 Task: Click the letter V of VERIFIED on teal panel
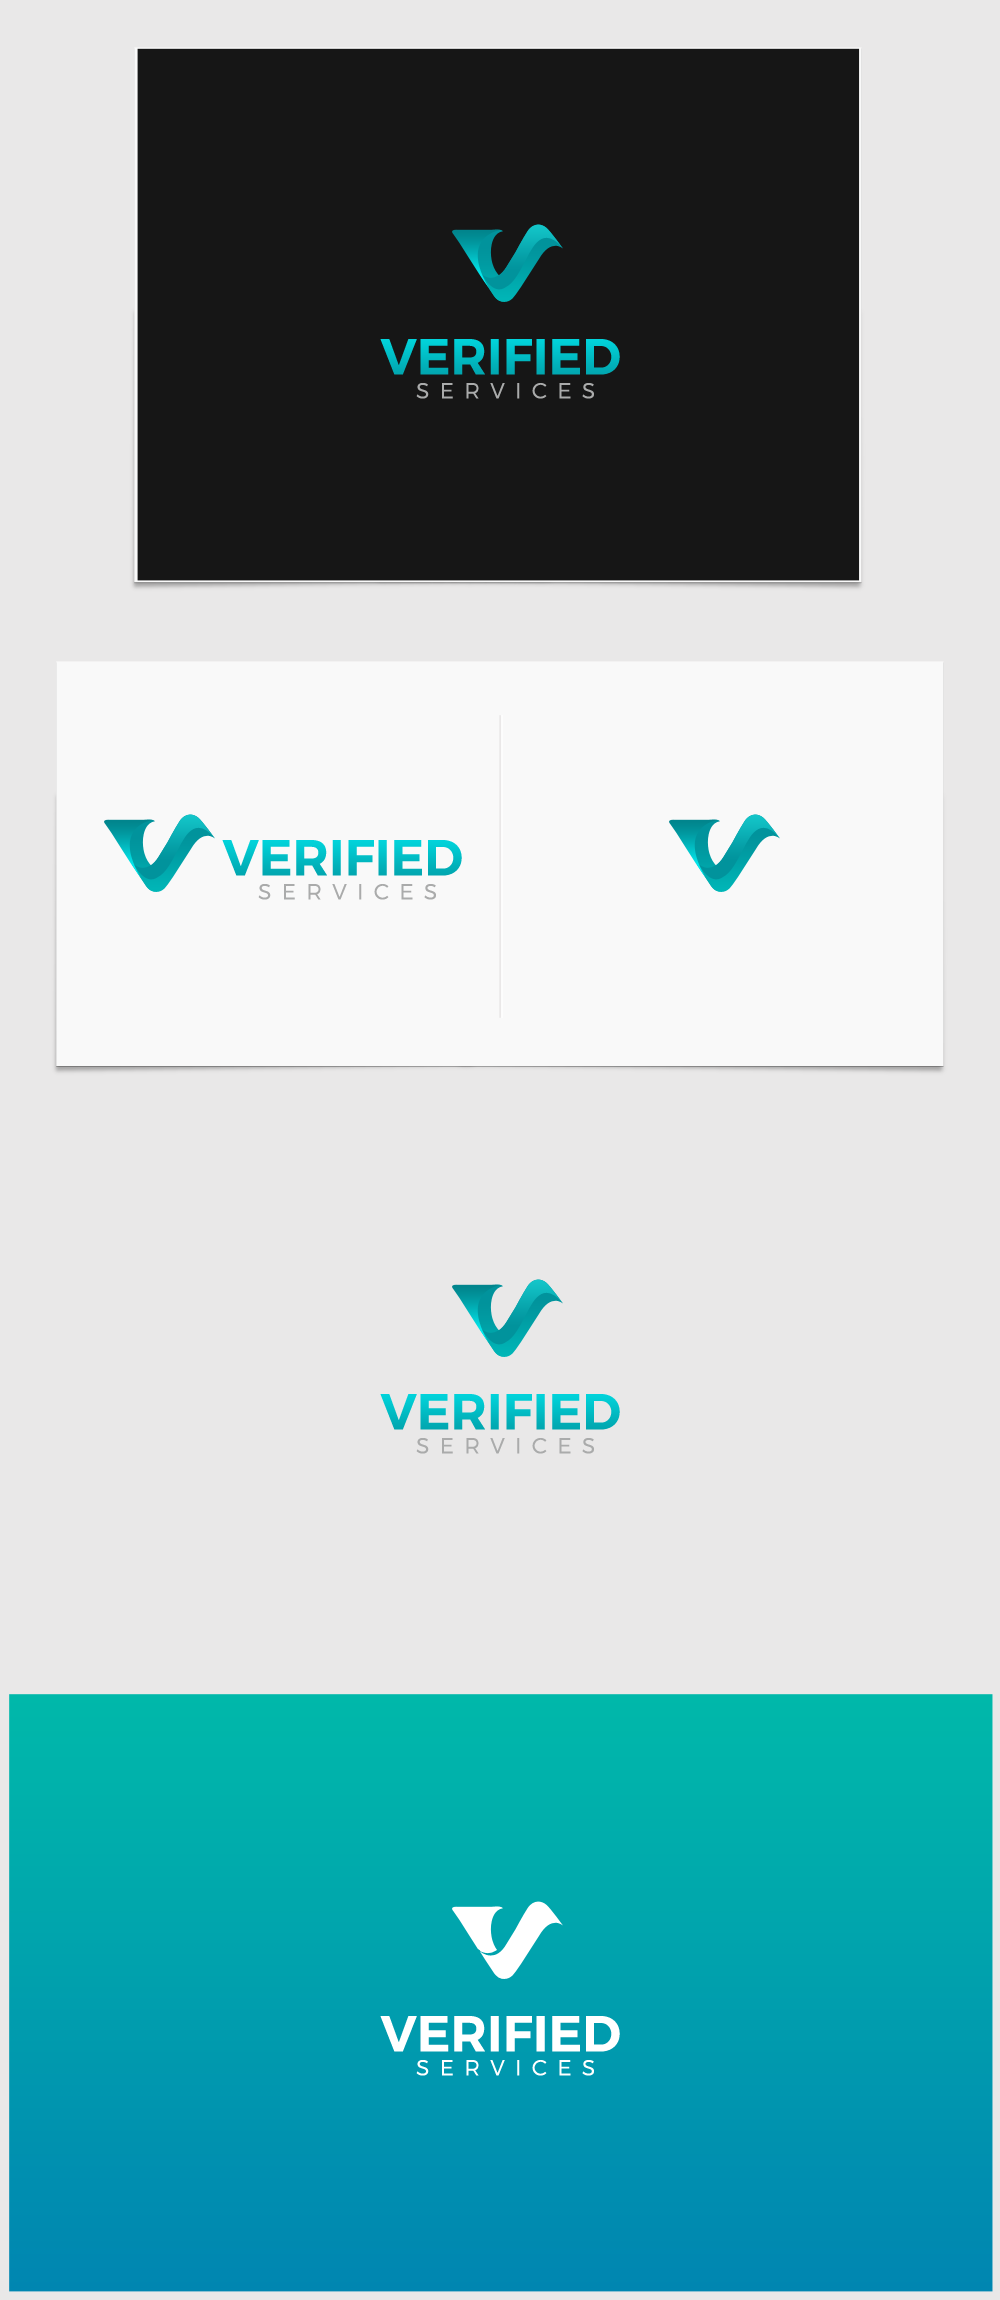[399, 2034]
